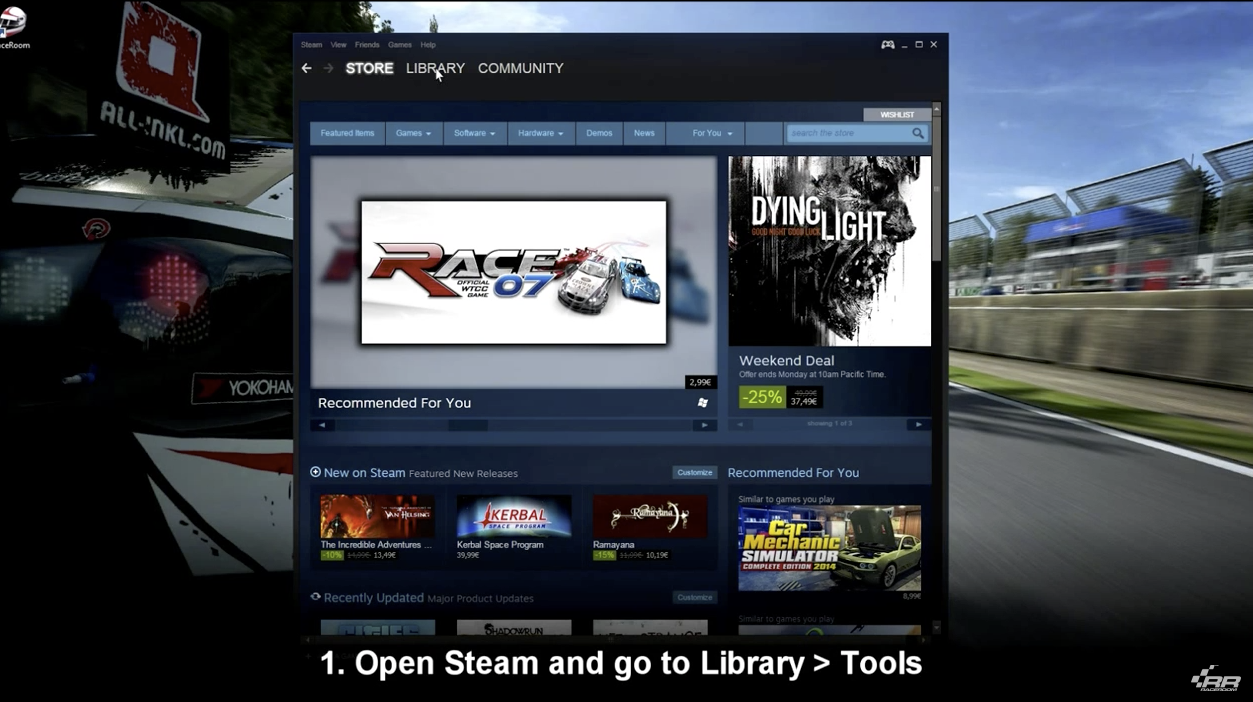Viewport: 1253px width, 702px height.
Task: Open the Shadowrun recently updated thumbnail
Action: pyautogui.click(x=514, y=628)
